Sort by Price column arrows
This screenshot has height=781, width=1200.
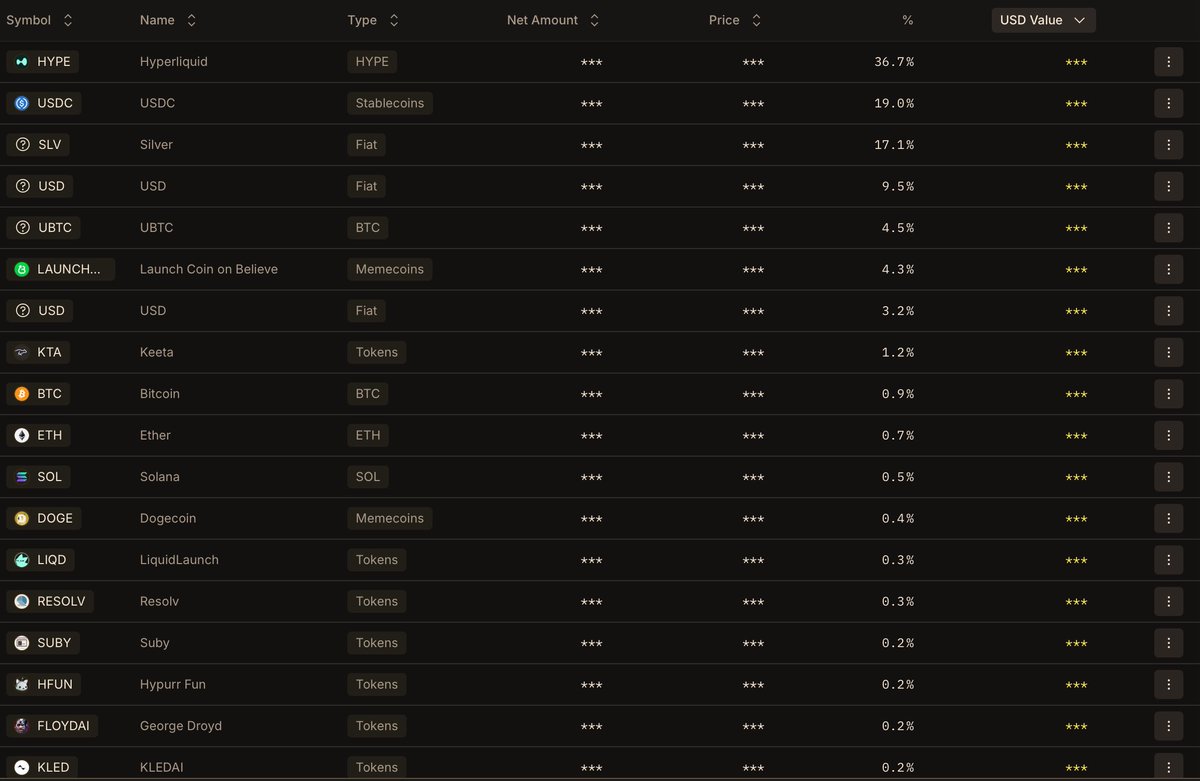coord(756,20)
